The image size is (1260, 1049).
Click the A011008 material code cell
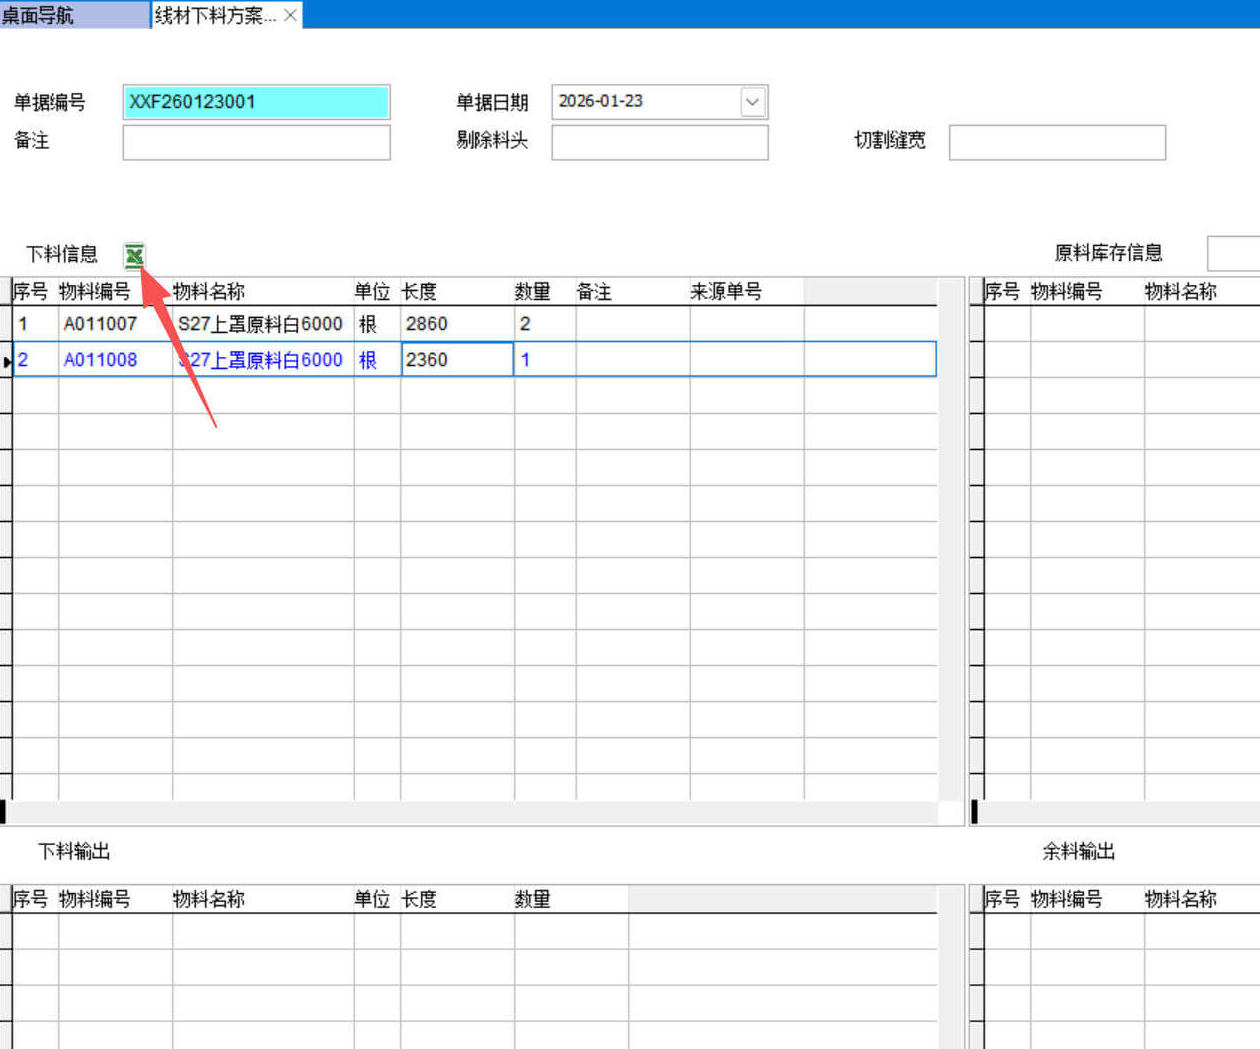100,360
